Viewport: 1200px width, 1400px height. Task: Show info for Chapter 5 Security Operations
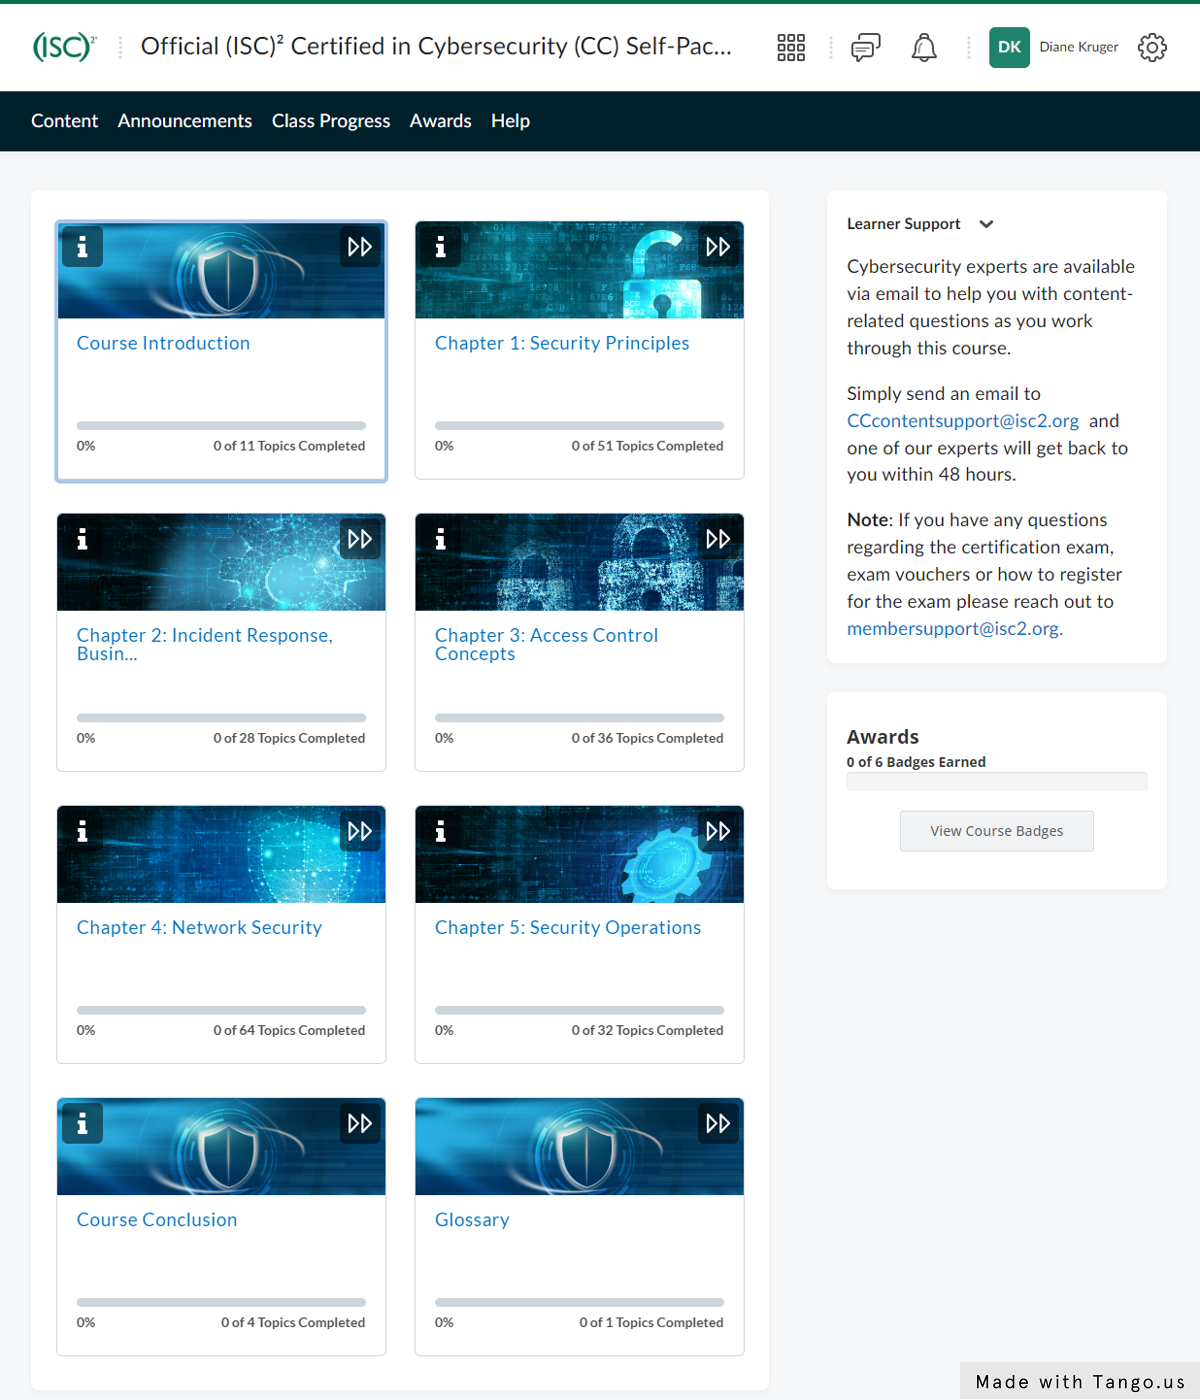click(440, 831)
